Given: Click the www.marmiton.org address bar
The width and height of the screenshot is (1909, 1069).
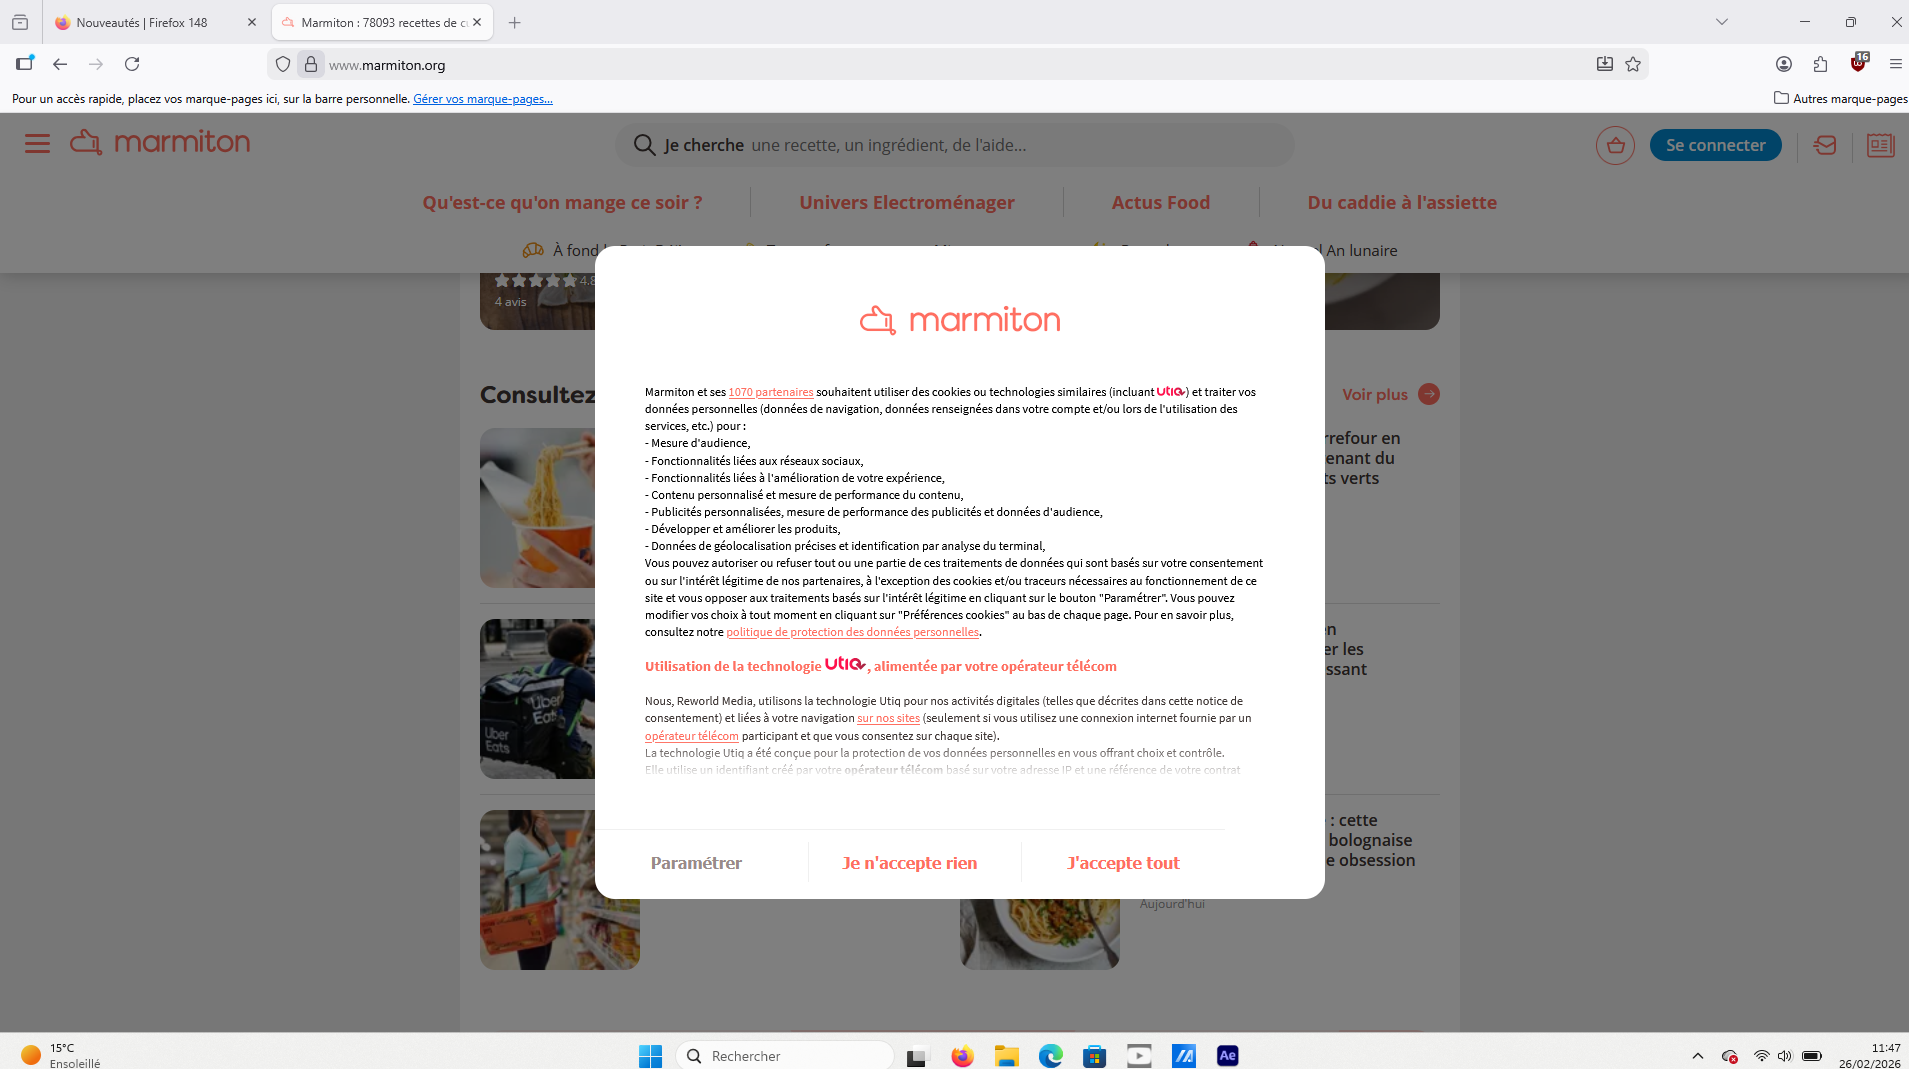Looking at the screenshot, I should pyautogui.click(x=900, y=65).
